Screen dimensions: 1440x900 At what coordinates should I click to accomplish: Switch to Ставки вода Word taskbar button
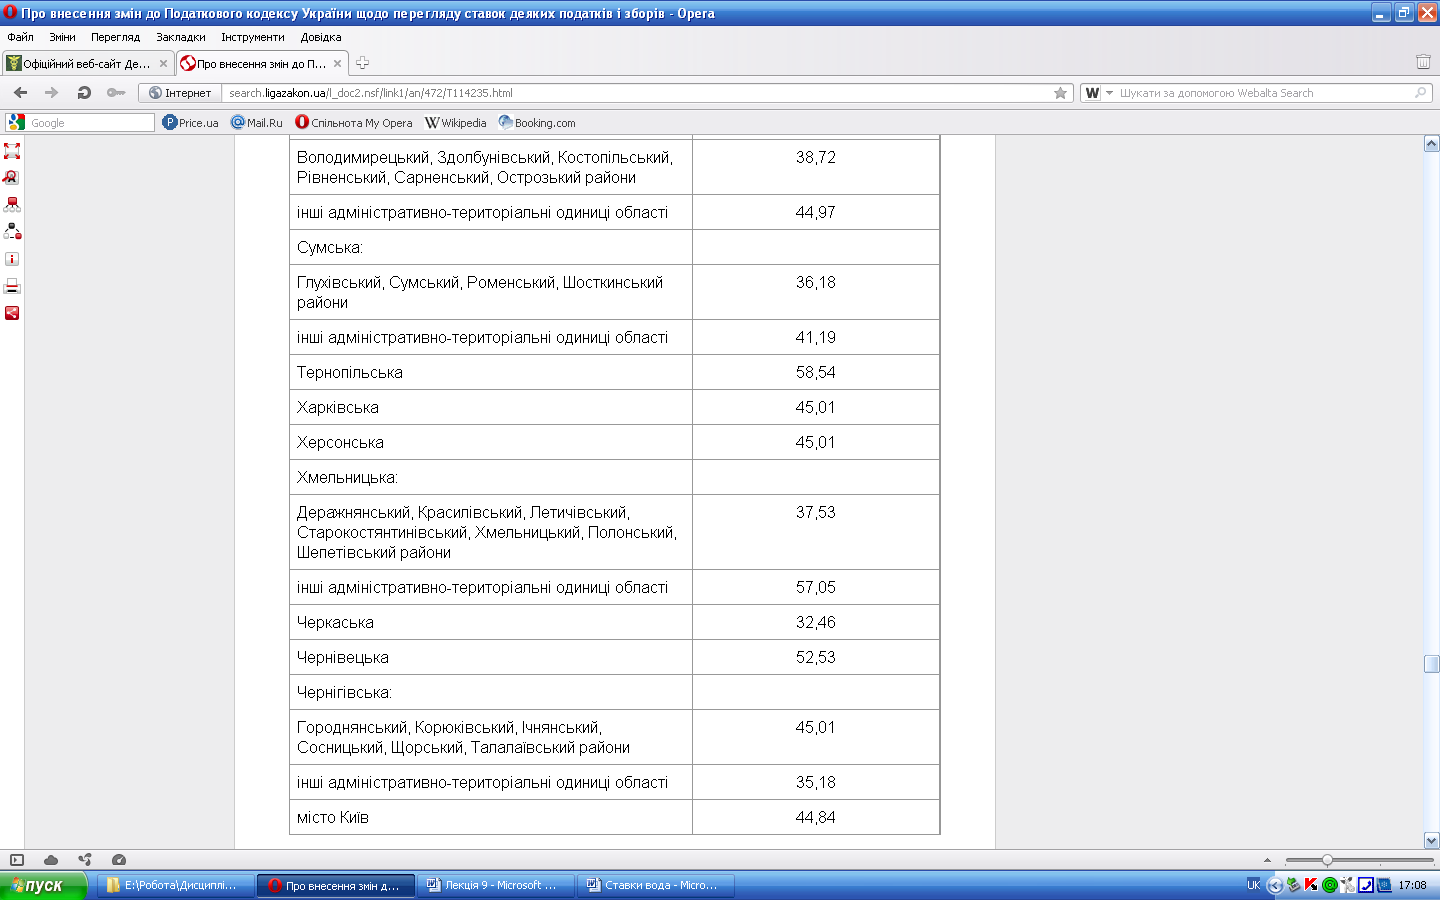pos(656,885)
